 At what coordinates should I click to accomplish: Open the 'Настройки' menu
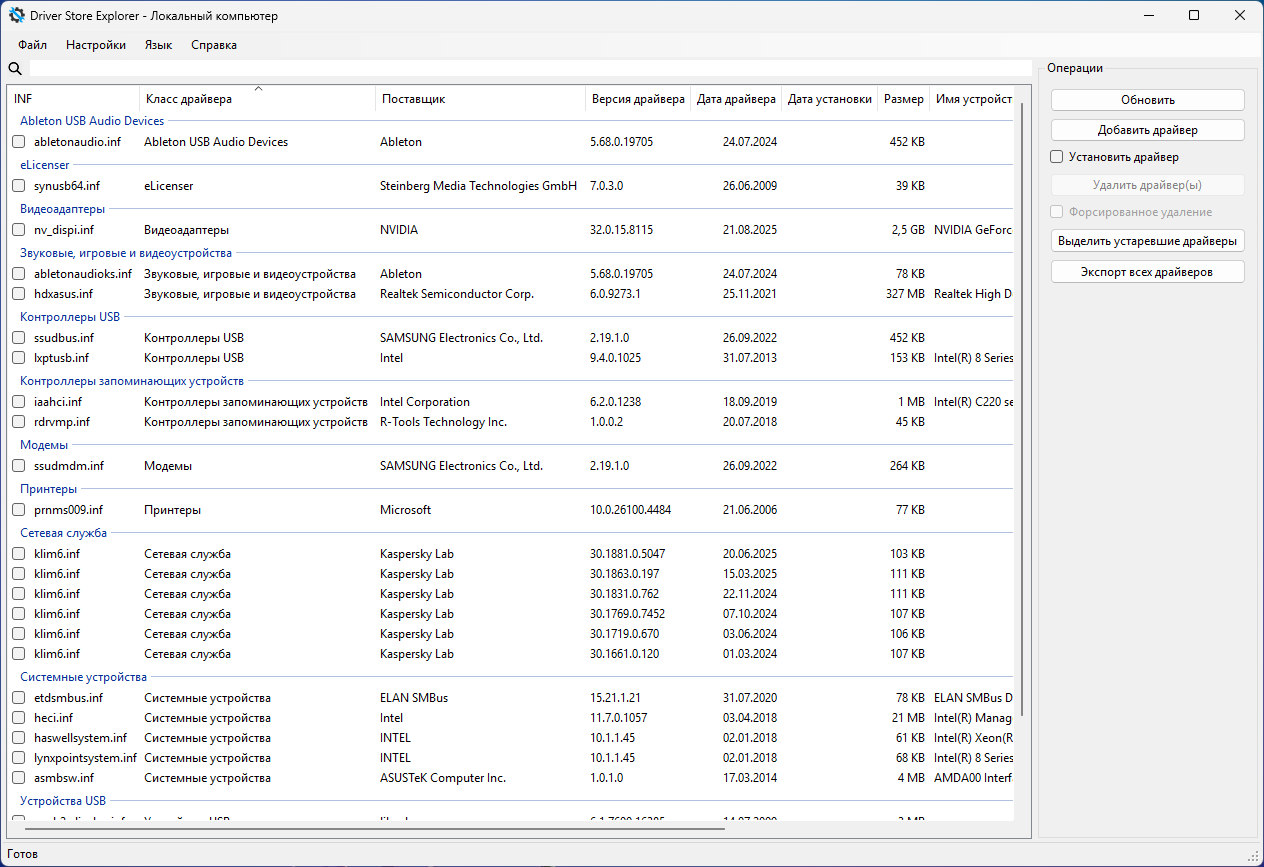pos(96,45)
